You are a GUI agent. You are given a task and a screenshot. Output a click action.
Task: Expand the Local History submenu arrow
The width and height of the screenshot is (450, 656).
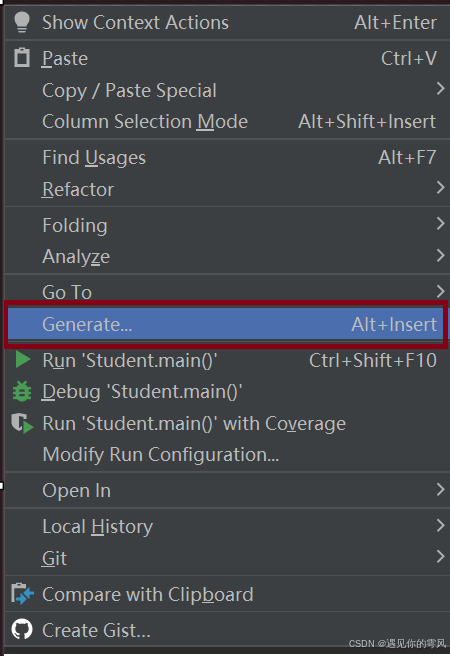[x=440, y=525]
